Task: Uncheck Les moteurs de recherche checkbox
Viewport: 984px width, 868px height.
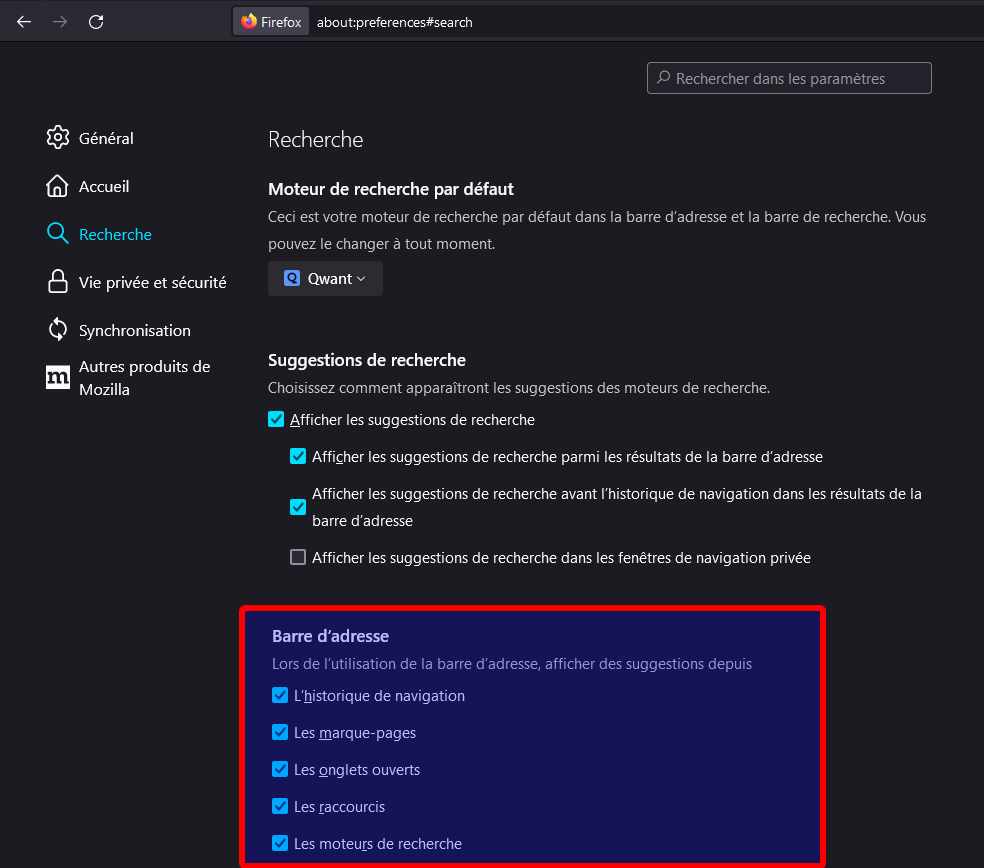Action: click(x=280, y=844)
